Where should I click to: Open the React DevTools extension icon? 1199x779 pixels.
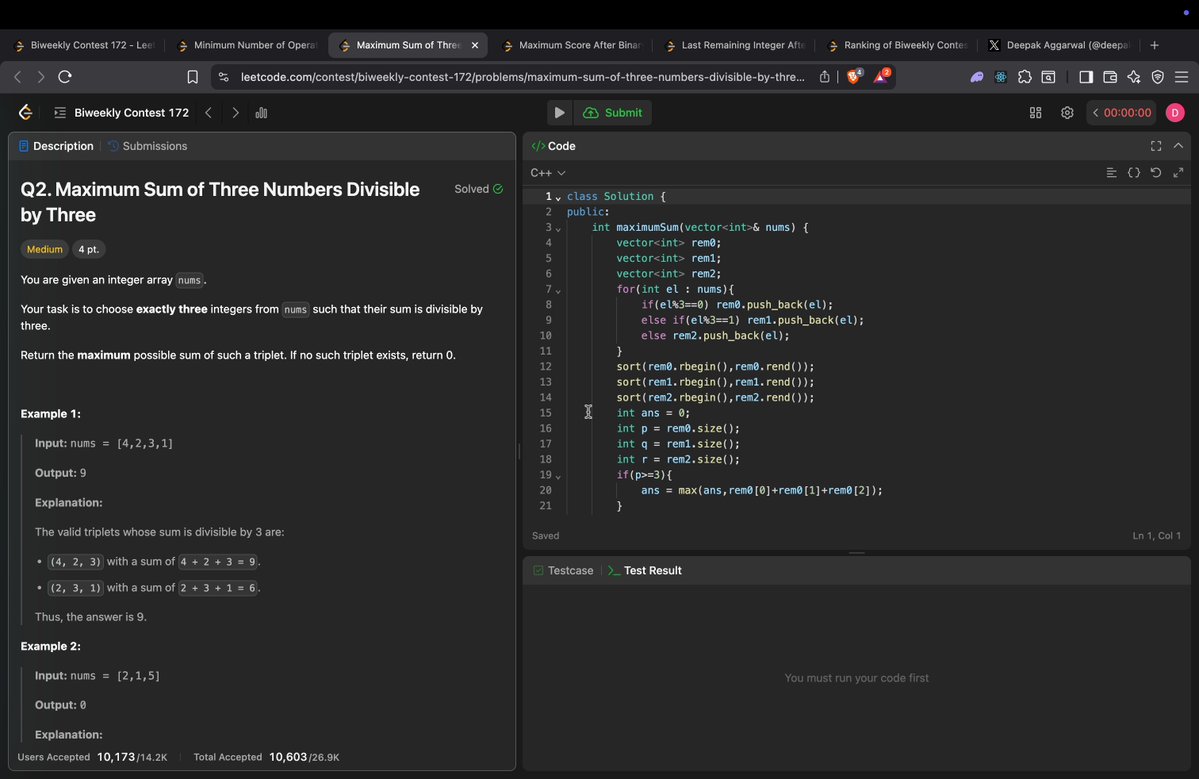pyautogui.click(x=1000, y=76)
